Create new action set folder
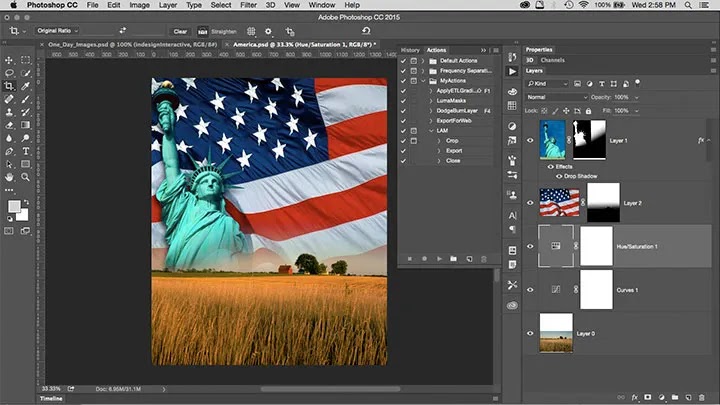 pyautogui.click(x=454, y=259)
